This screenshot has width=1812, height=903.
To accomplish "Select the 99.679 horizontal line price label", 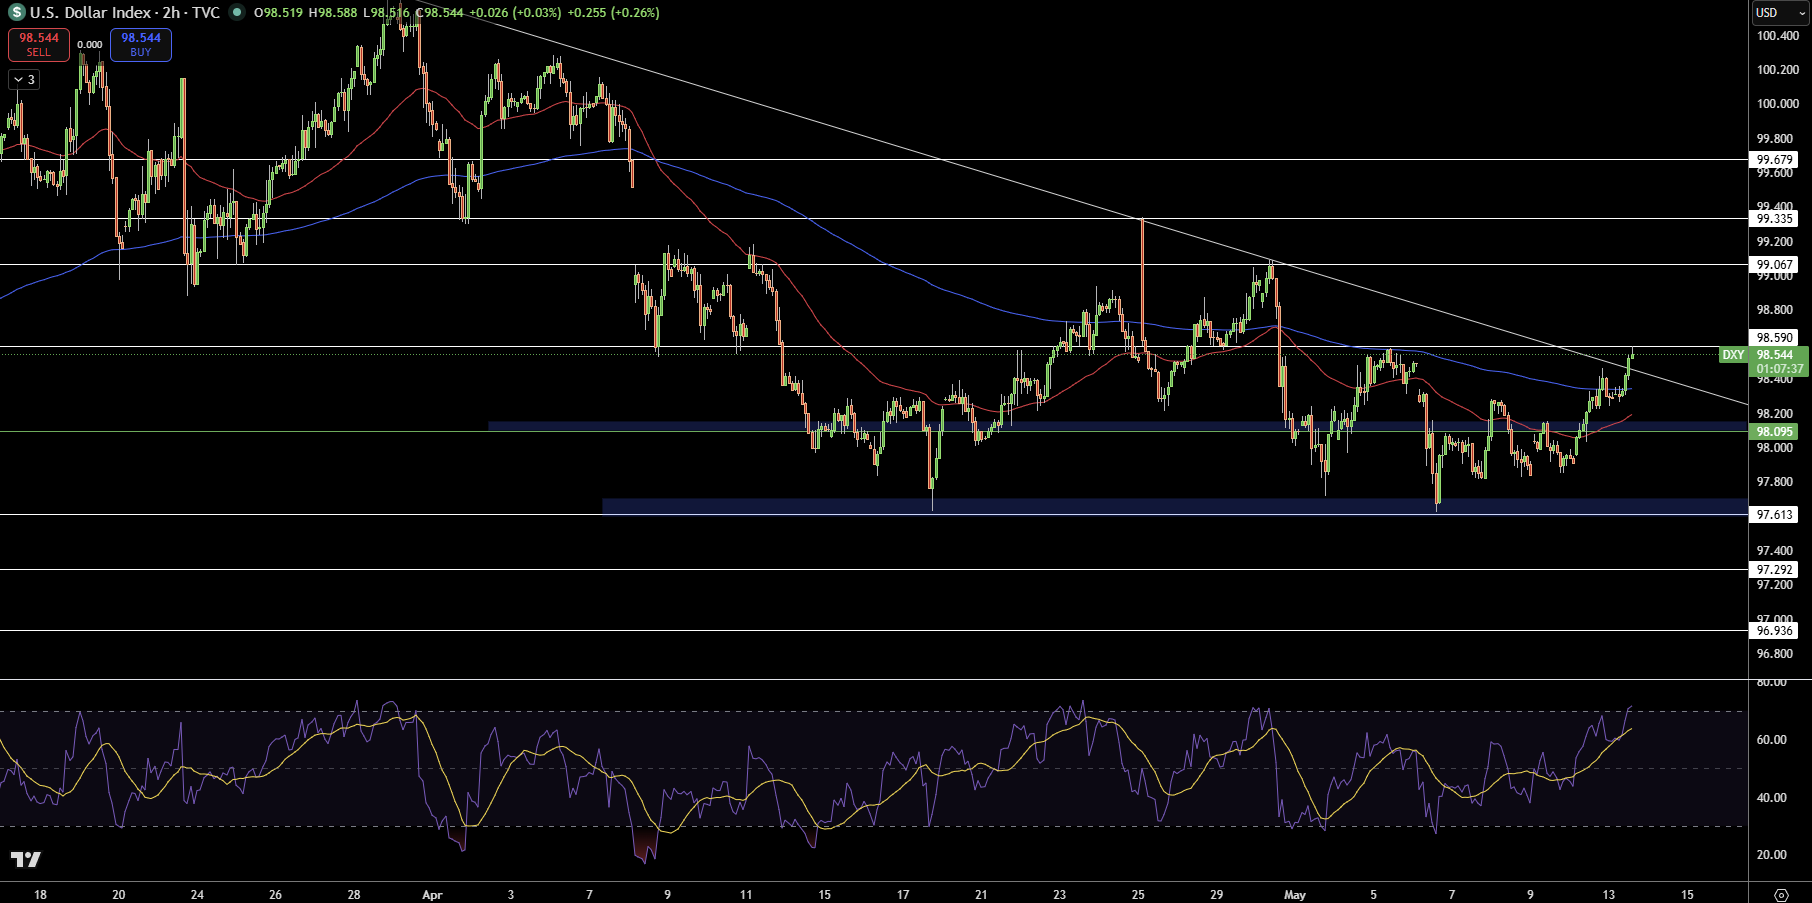I will pyautogui.click(x=1775, y=160).
